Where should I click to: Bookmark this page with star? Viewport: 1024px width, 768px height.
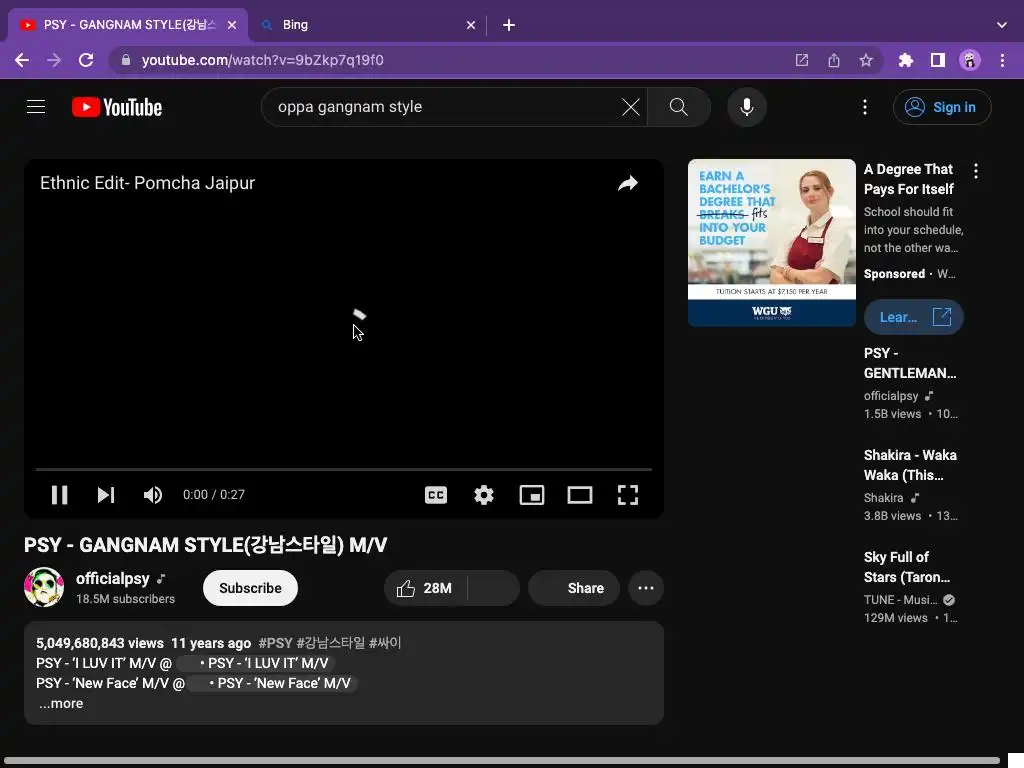(866, 60)
